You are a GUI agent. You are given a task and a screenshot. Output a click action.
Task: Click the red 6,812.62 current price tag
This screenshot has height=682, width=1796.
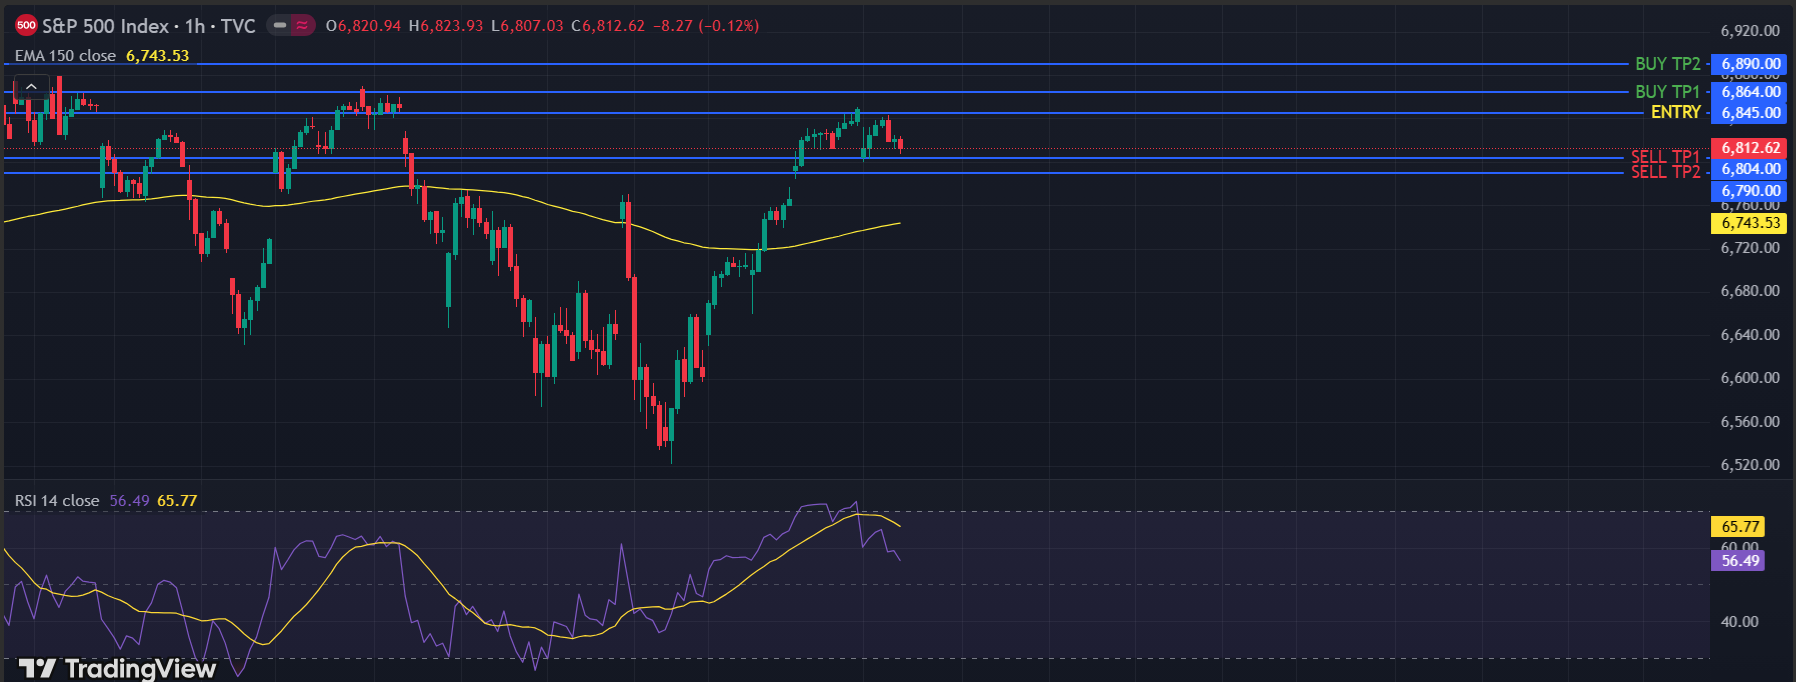click(1750, 148)
